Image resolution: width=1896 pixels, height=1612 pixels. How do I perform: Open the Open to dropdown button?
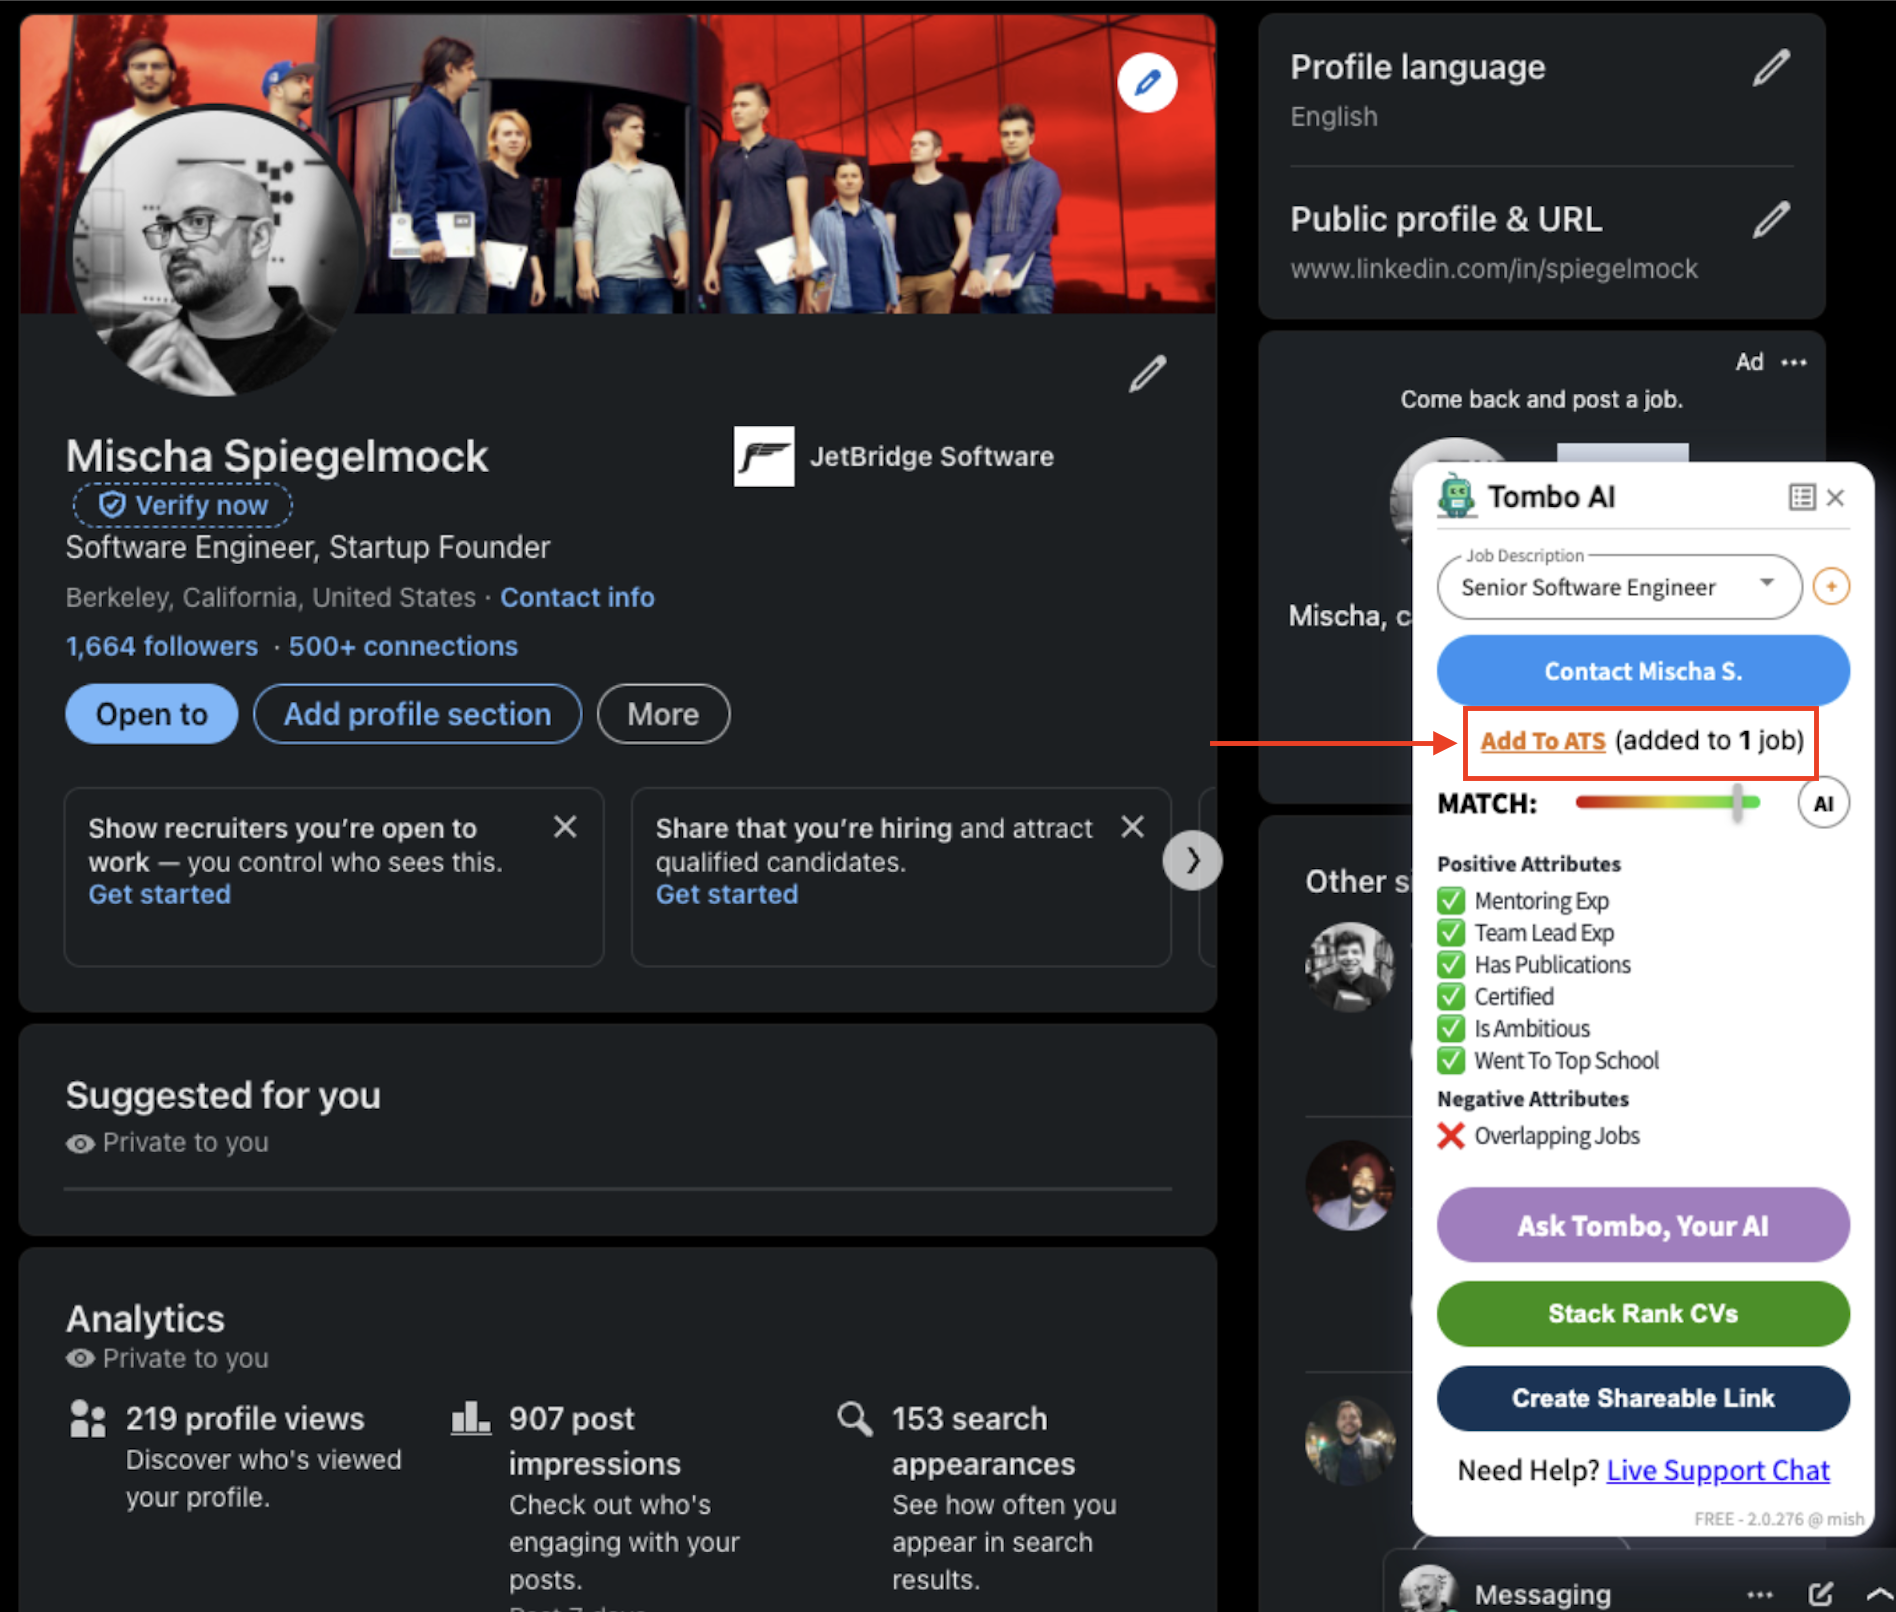[x=151, y=714]
